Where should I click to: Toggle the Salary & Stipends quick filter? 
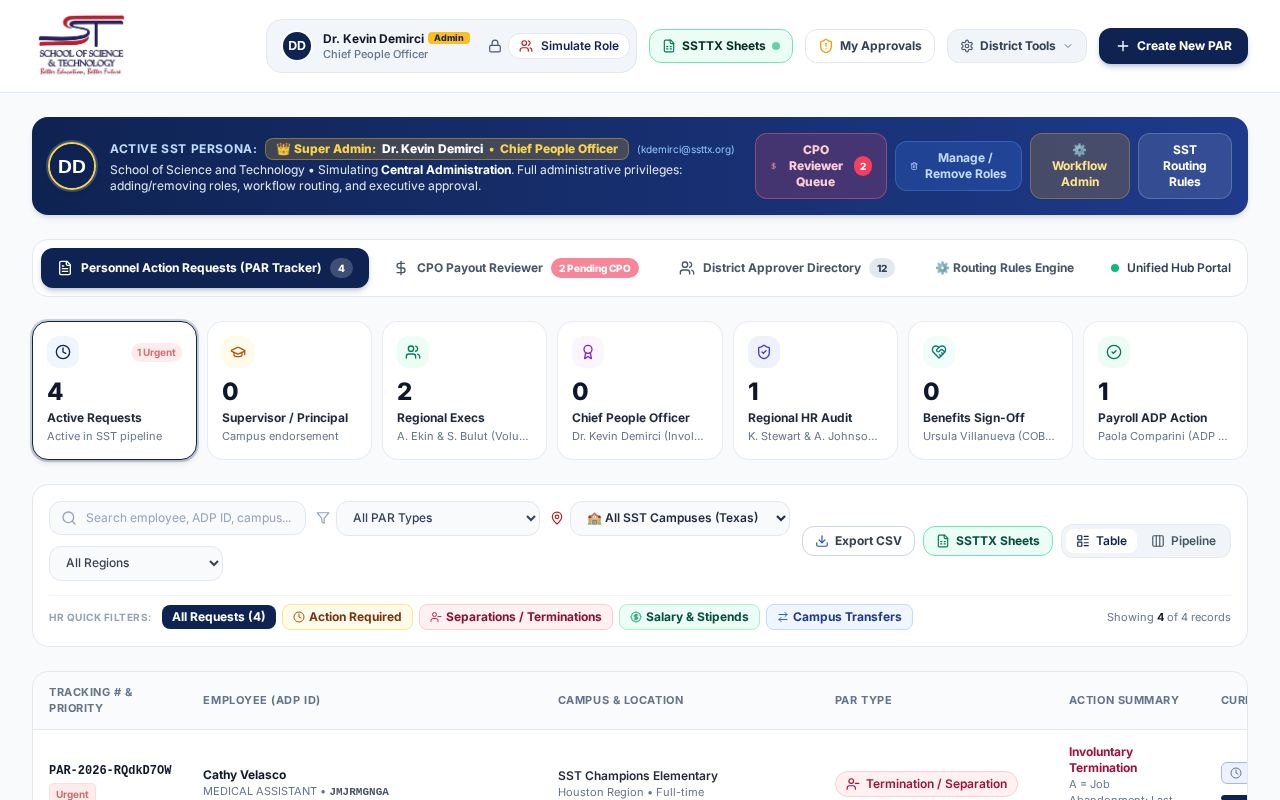click(689, 617)
